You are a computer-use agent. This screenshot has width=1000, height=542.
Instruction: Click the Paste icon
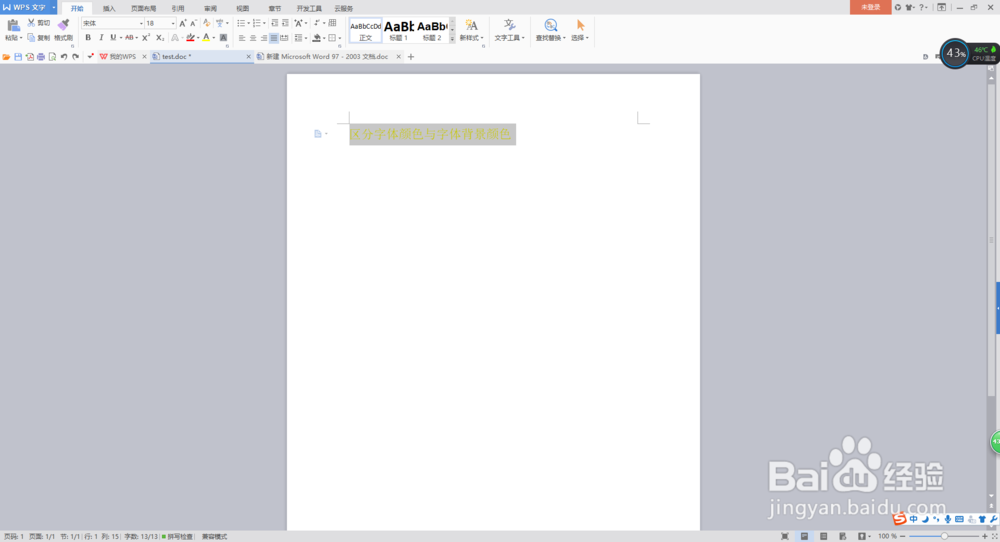click(x=13, y=26)
